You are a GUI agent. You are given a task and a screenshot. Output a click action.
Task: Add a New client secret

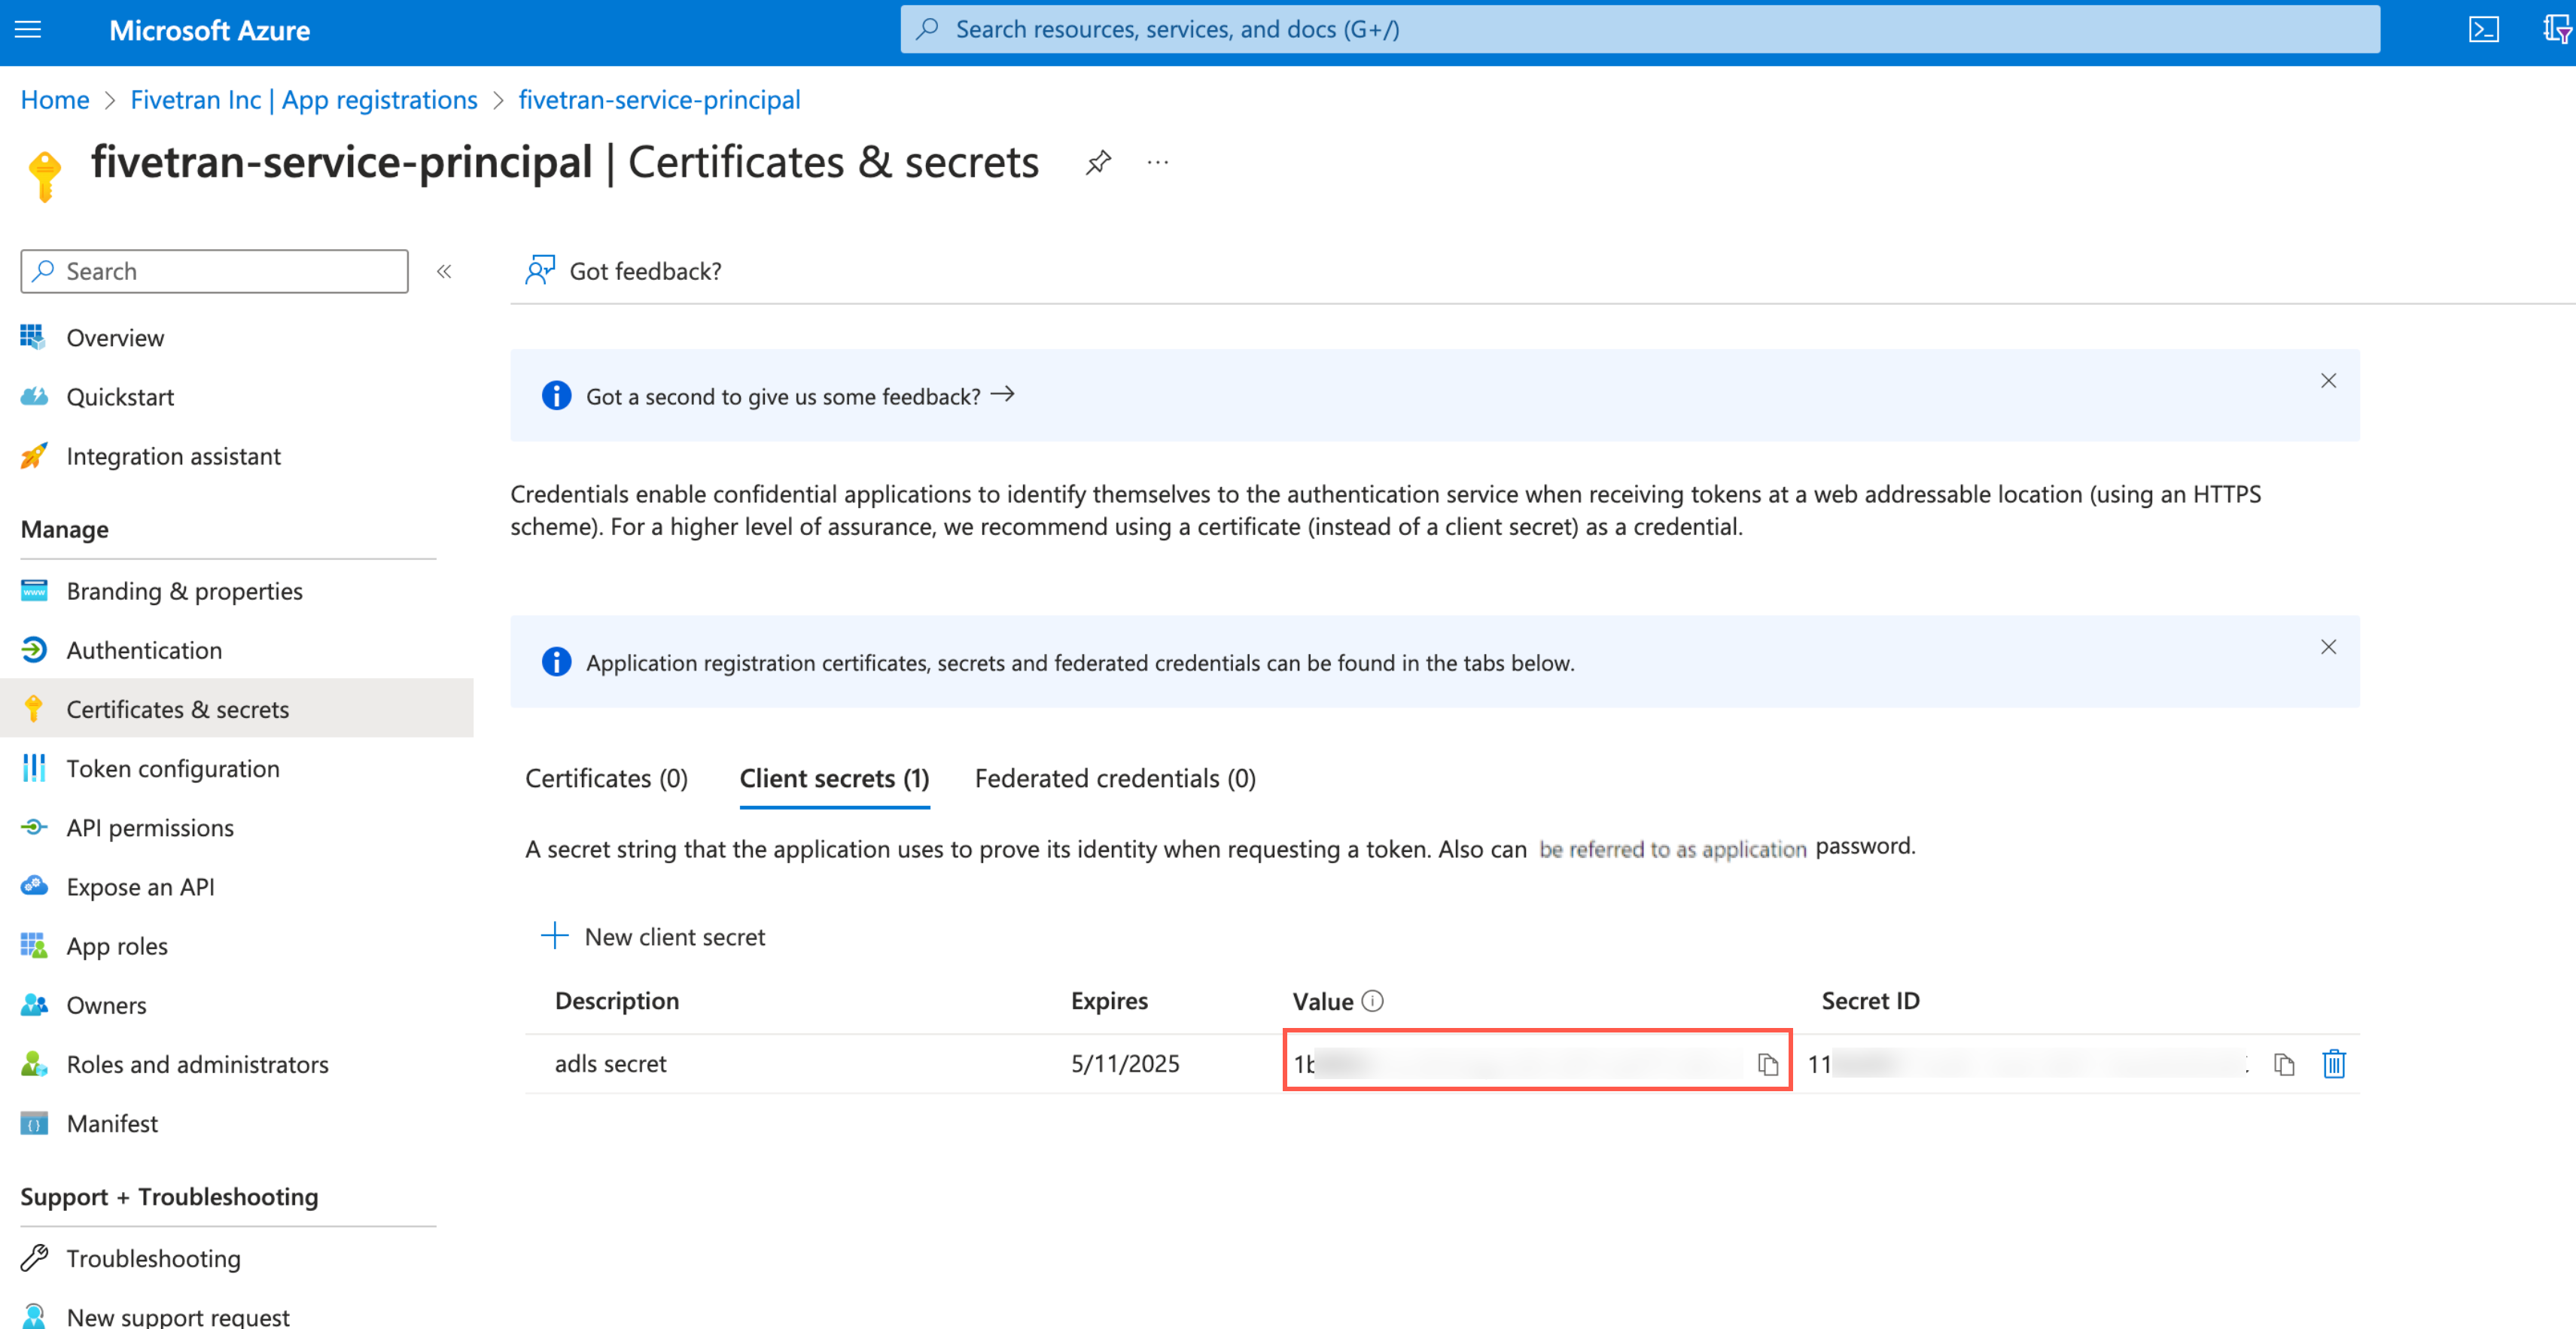coord(653,936)
